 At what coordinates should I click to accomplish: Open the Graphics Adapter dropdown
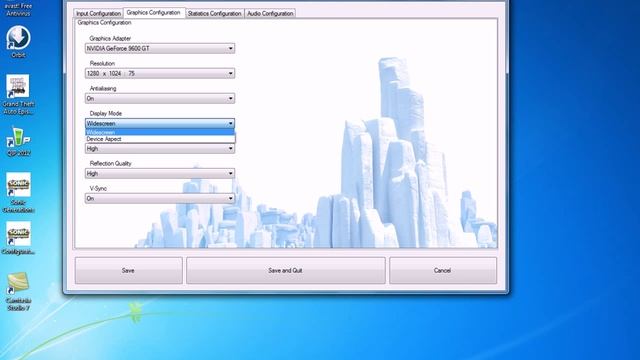(160, 49)
